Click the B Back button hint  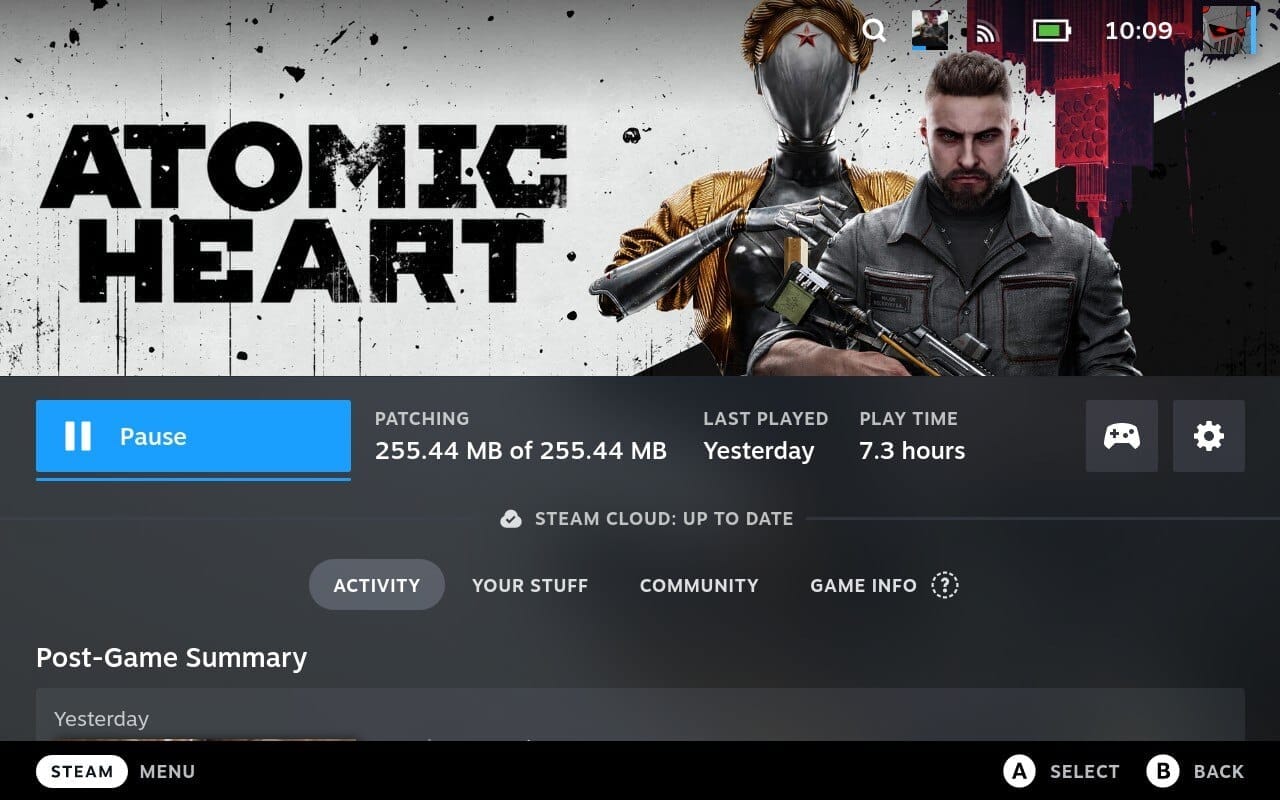tap(1195, 771)
